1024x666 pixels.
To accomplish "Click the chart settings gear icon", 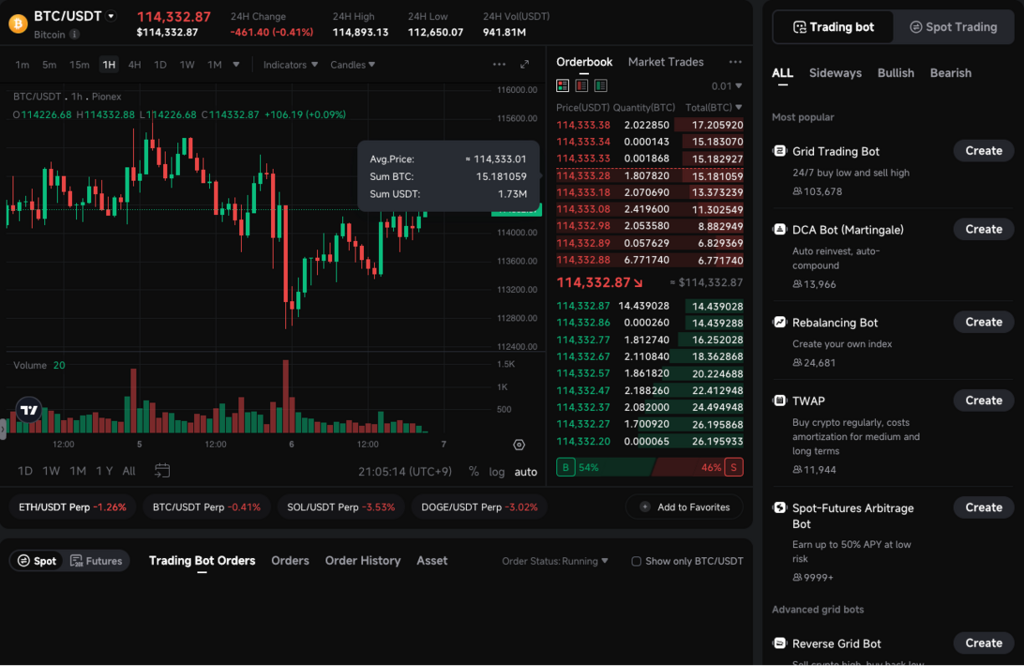I will click(x=519, y=445).
